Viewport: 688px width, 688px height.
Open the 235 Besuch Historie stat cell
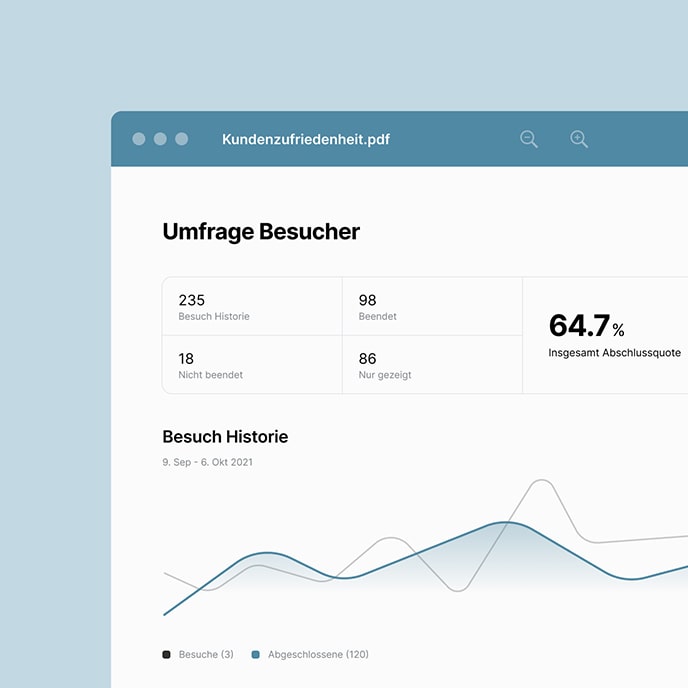click(252, 306)
